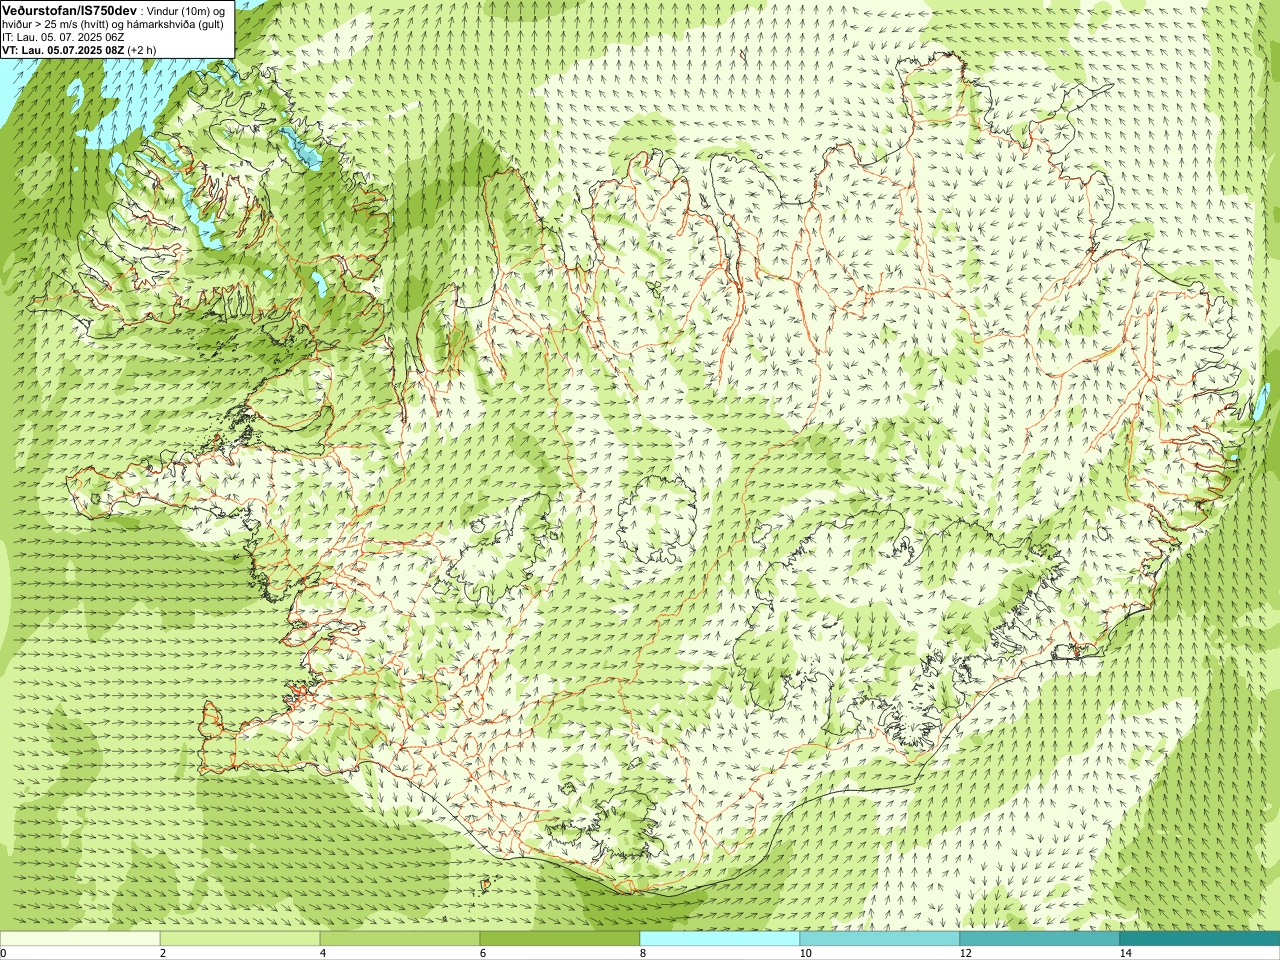
Task: Click the '8' label on the color scale
Action: 643,953
